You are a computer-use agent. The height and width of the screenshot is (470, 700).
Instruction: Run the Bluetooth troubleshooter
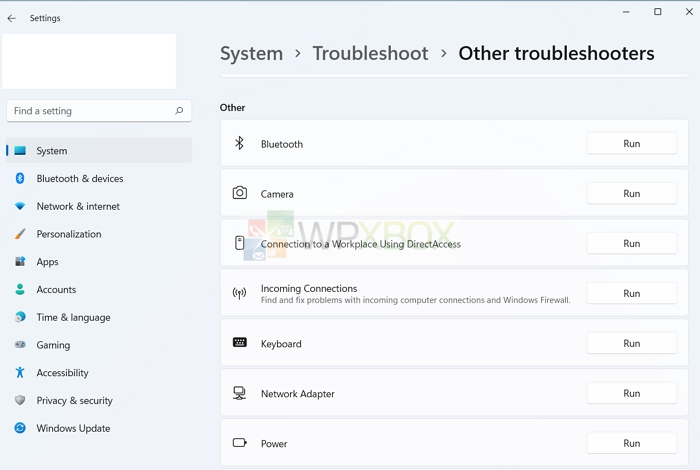(x=632, y=143)
